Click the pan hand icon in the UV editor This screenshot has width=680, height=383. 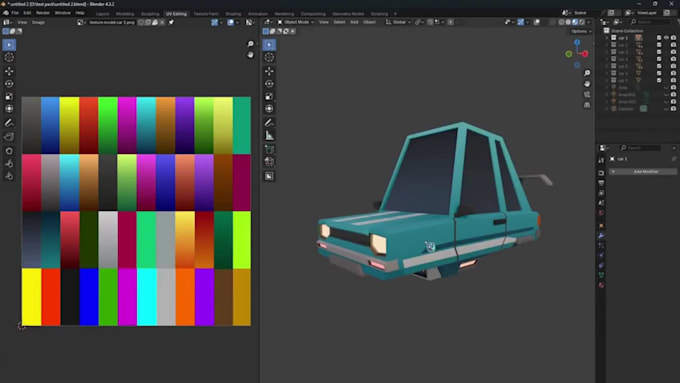click(x=250, y=55)
